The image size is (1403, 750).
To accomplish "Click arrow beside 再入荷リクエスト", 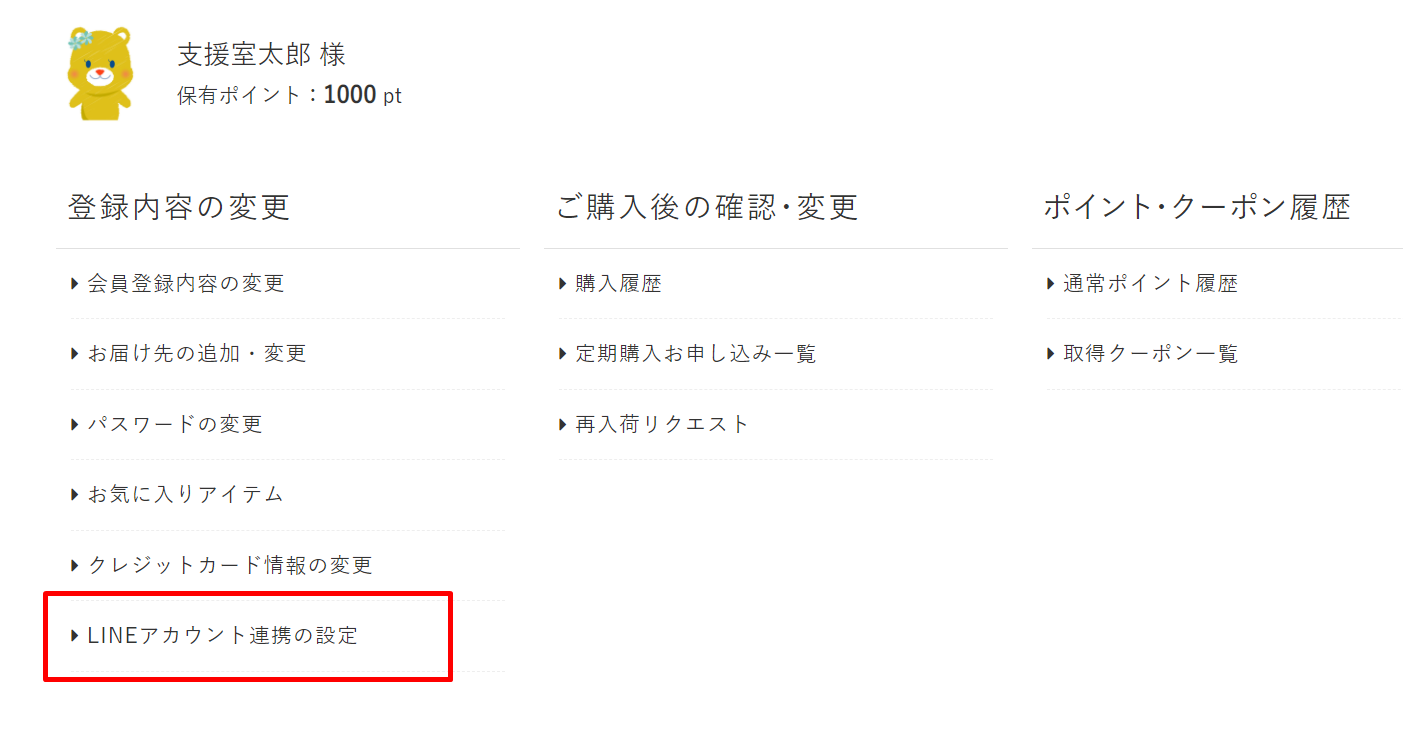I will tap(563, 424).
